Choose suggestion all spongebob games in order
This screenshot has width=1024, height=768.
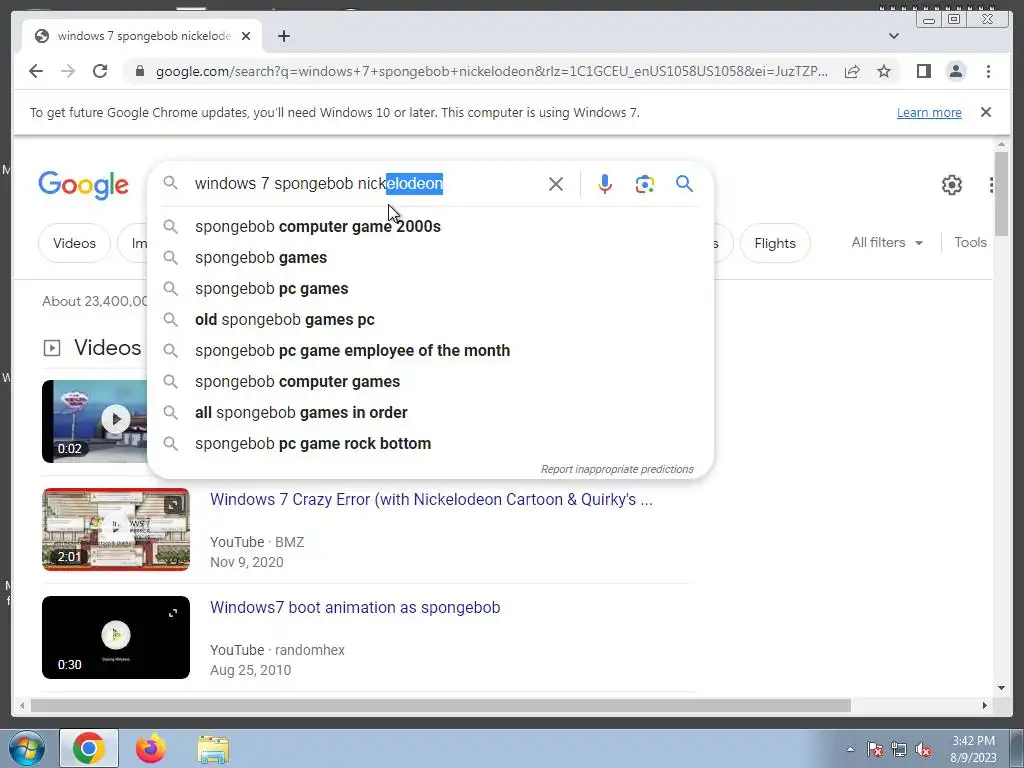[x=430, y=413]
